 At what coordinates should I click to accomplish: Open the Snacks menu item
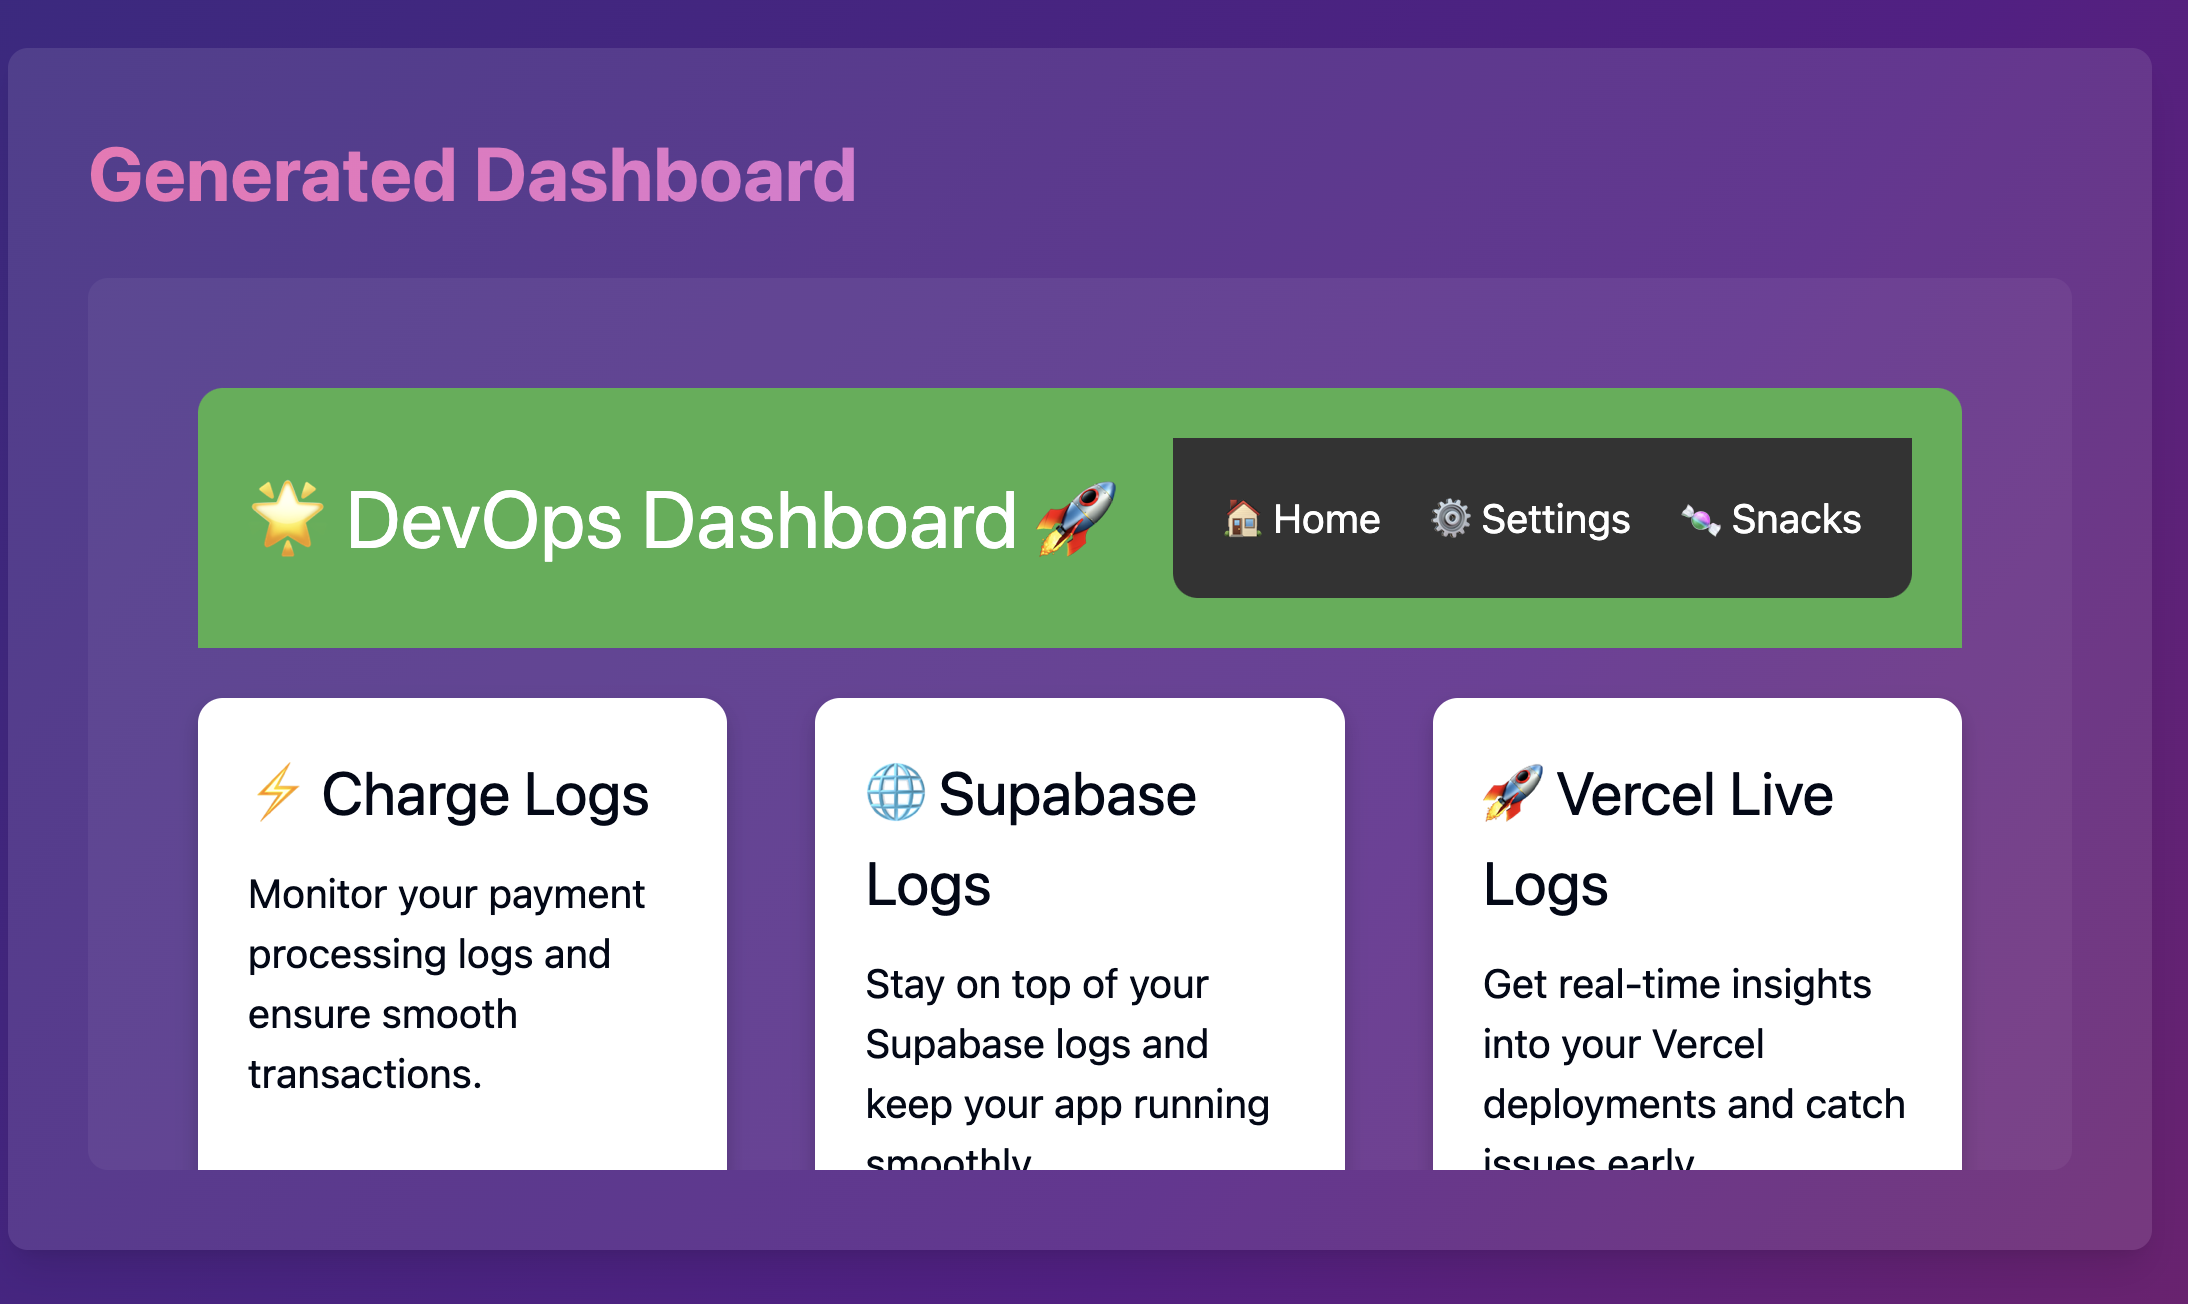(1795, 519)
